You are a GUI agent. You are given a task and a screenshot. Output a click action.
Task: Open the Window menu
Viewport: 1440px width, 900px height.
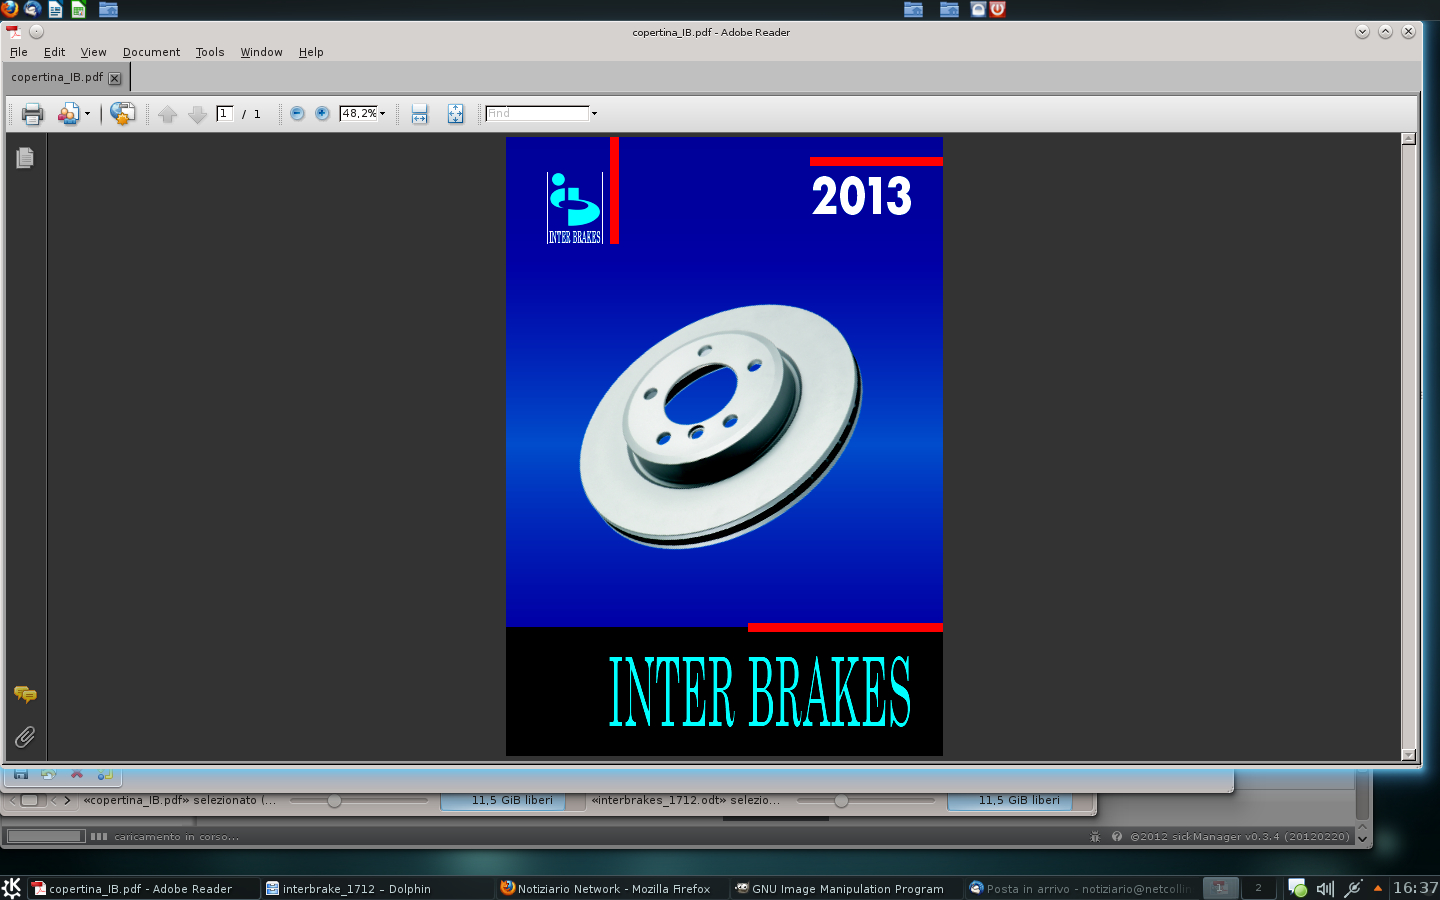click(x=261, y=52)
